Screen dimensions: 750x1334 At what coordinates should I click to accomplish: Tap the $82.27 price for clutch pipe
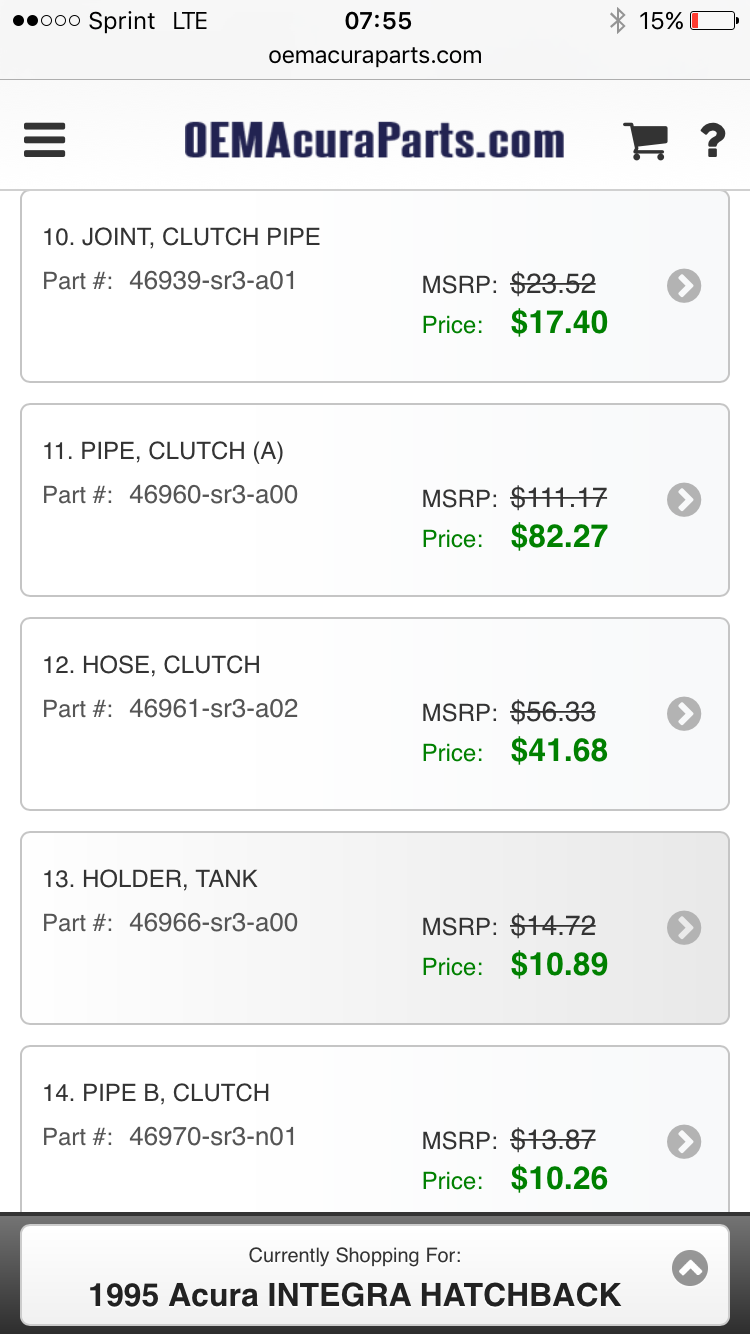[x=559, y=537]
